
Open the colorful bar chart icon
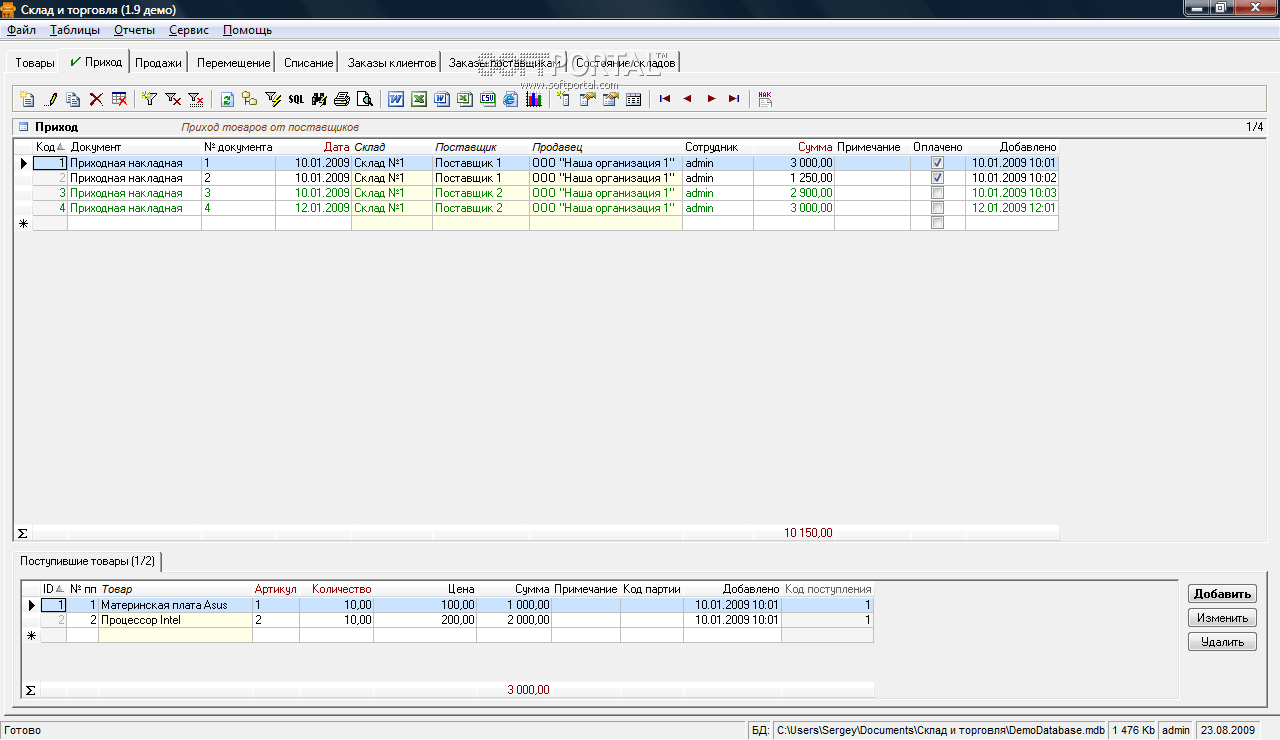pyautogui.click(x=534, y=99)
